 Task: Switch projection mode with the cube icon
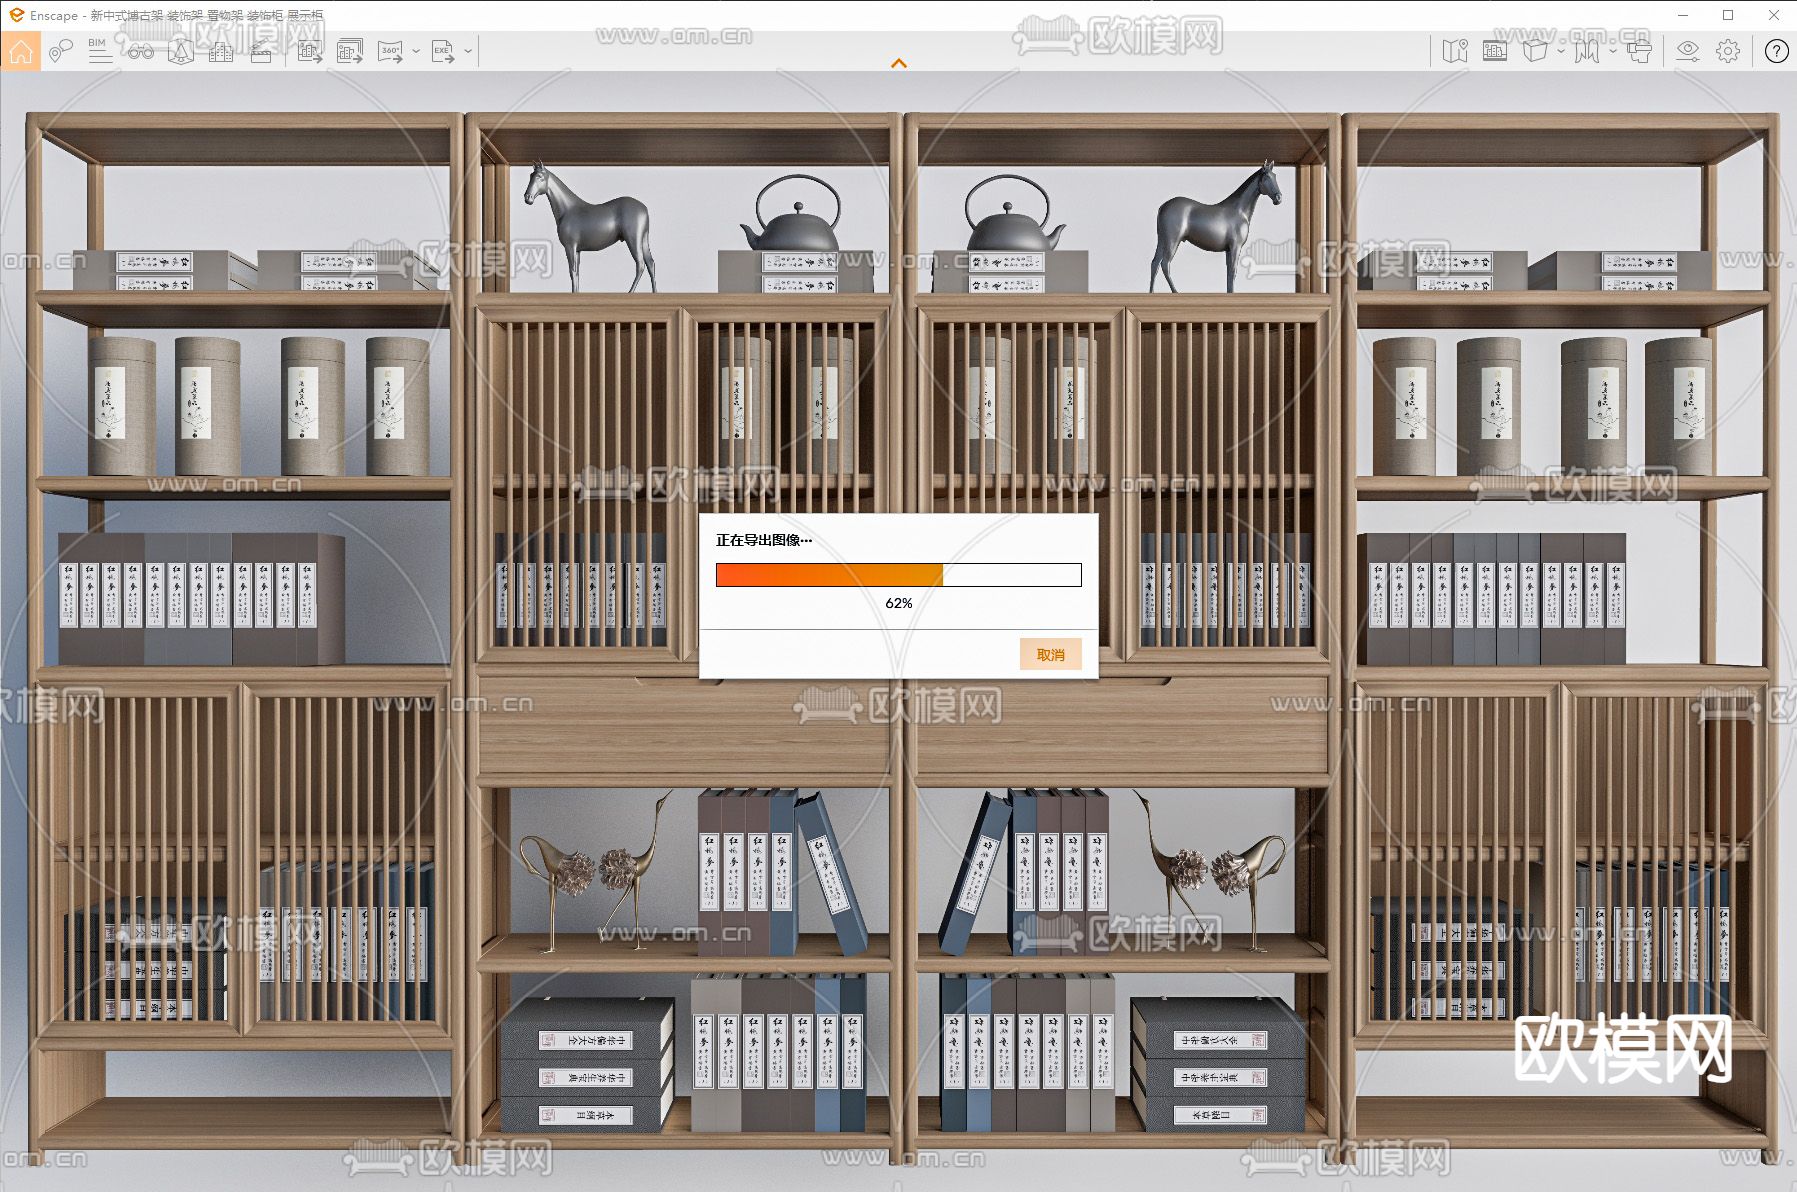(1535, 51)
